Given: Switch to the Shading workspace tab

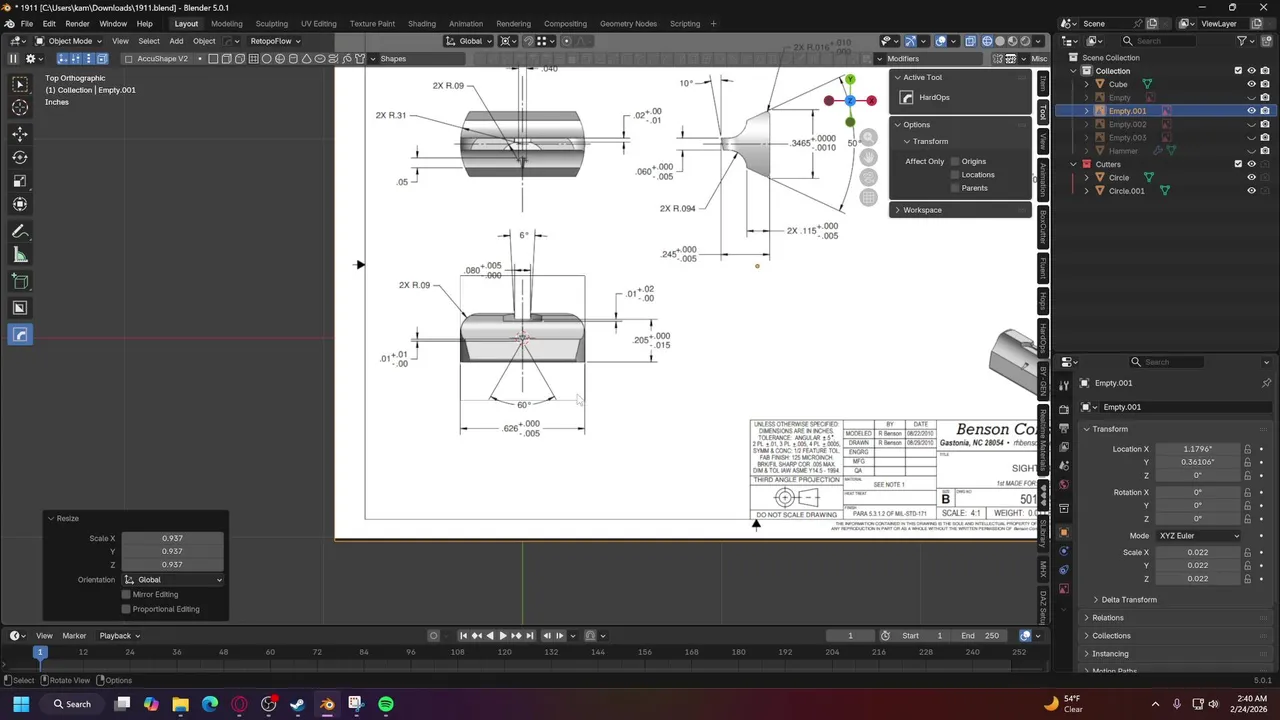Looking at the screenshot, I should tap(422, 24).
